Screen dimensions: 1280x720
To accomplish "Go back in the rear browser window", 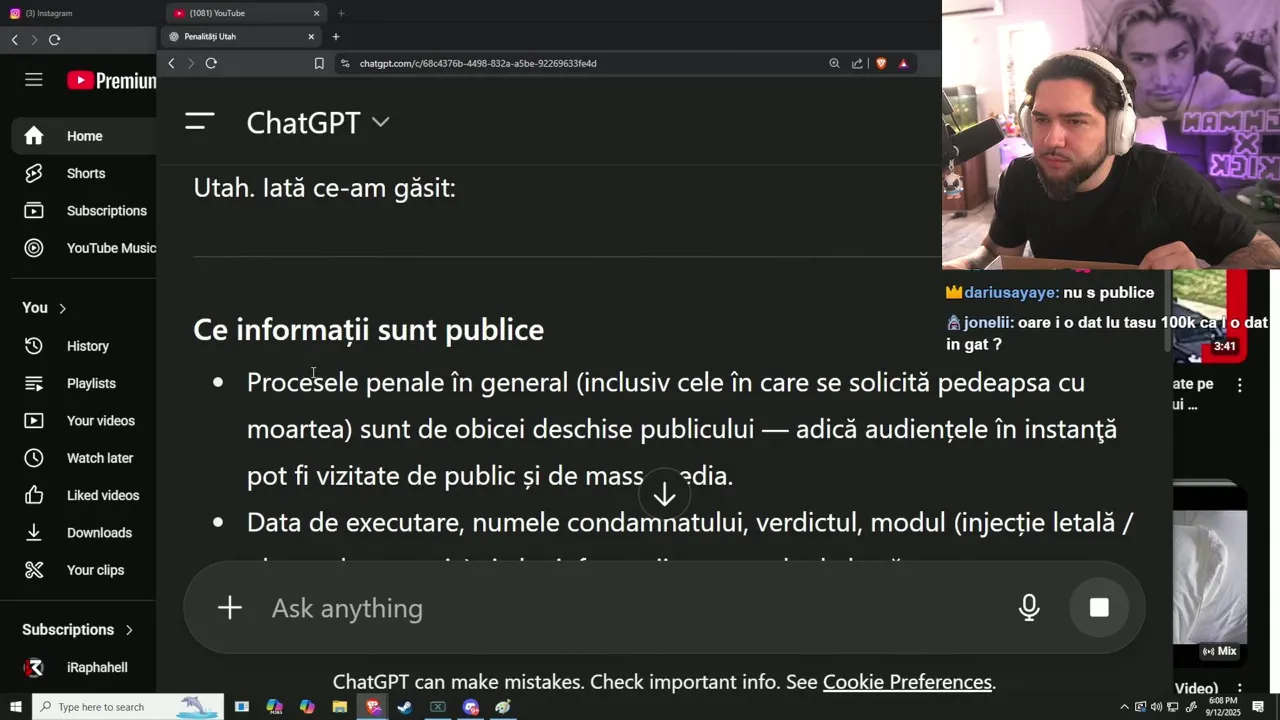I will coord(14,40).
